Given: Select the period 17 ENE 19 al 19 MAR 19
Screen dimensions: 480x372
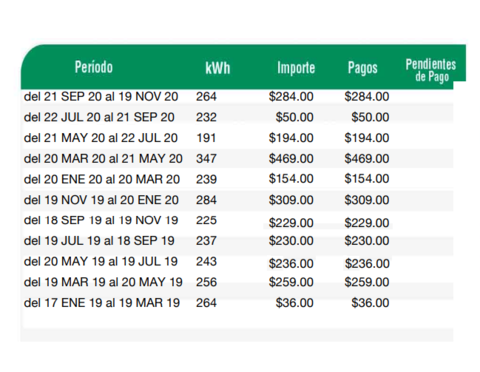Looking at the screenshot, I should tap(102, 303).
